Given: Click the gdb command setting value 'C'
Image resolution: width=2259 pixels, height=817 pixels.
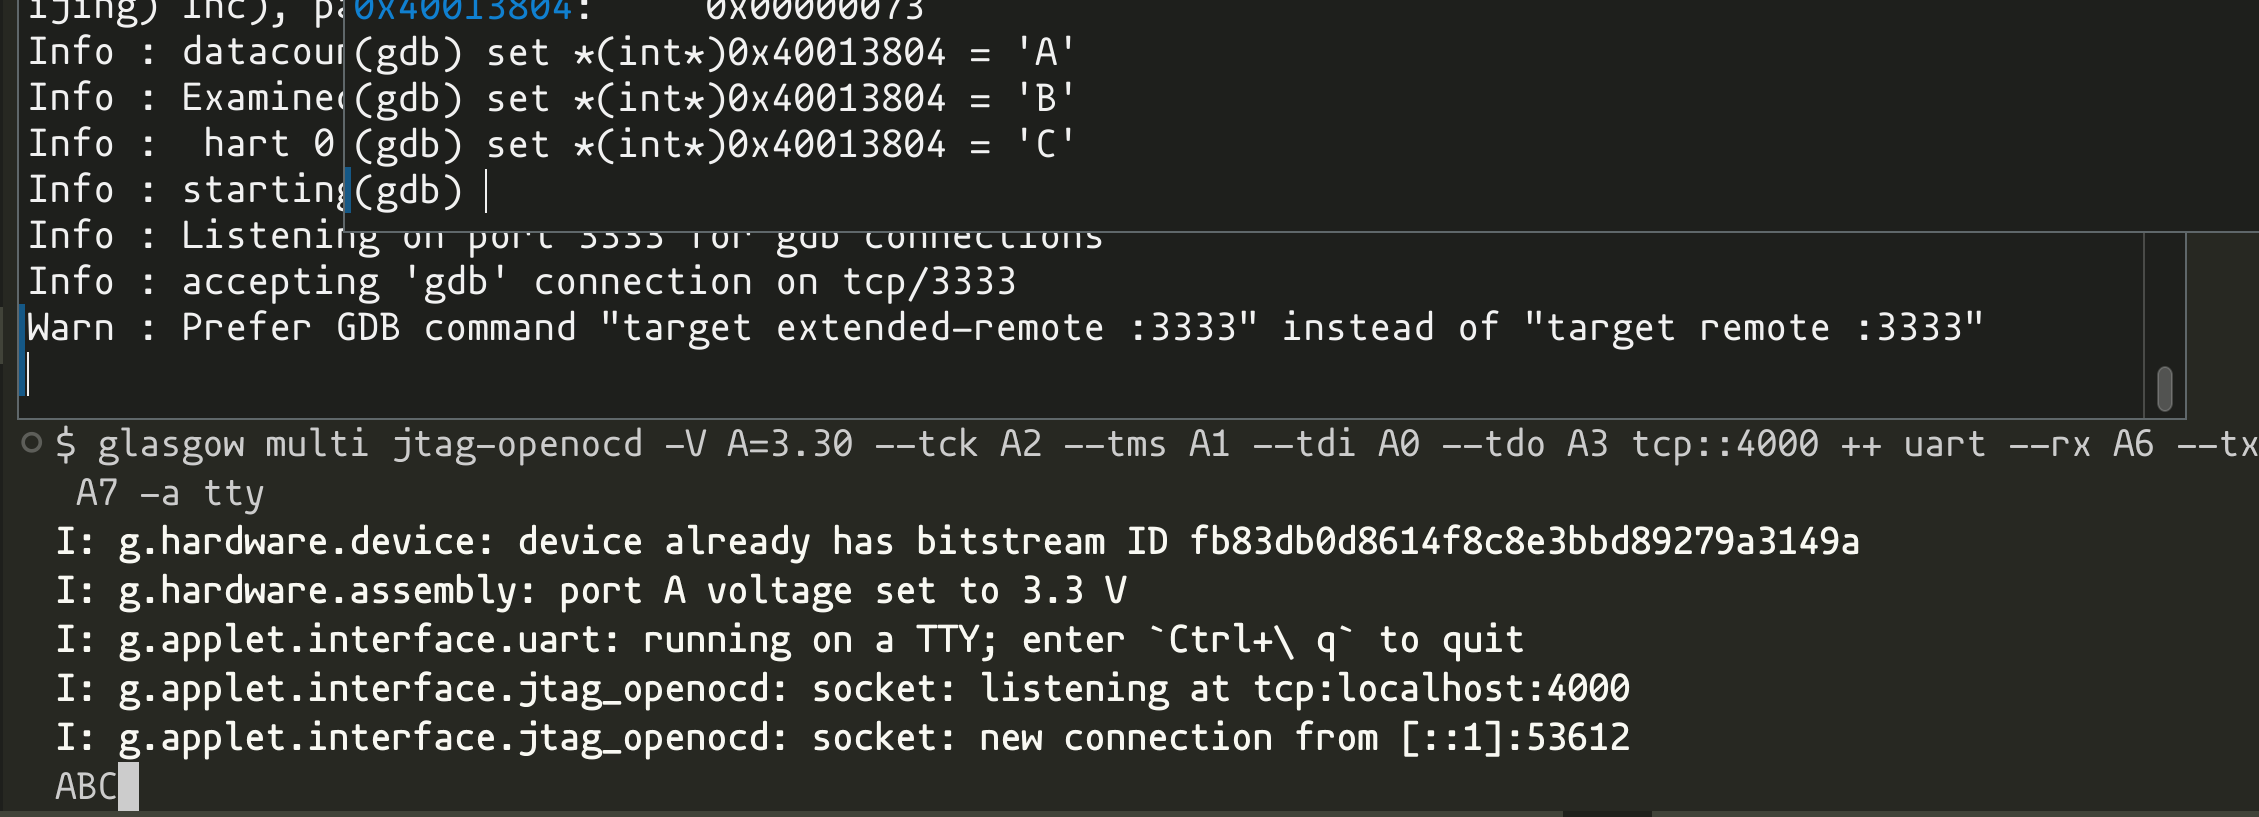Looking at the screenshot, I should [x=714, y=144].
